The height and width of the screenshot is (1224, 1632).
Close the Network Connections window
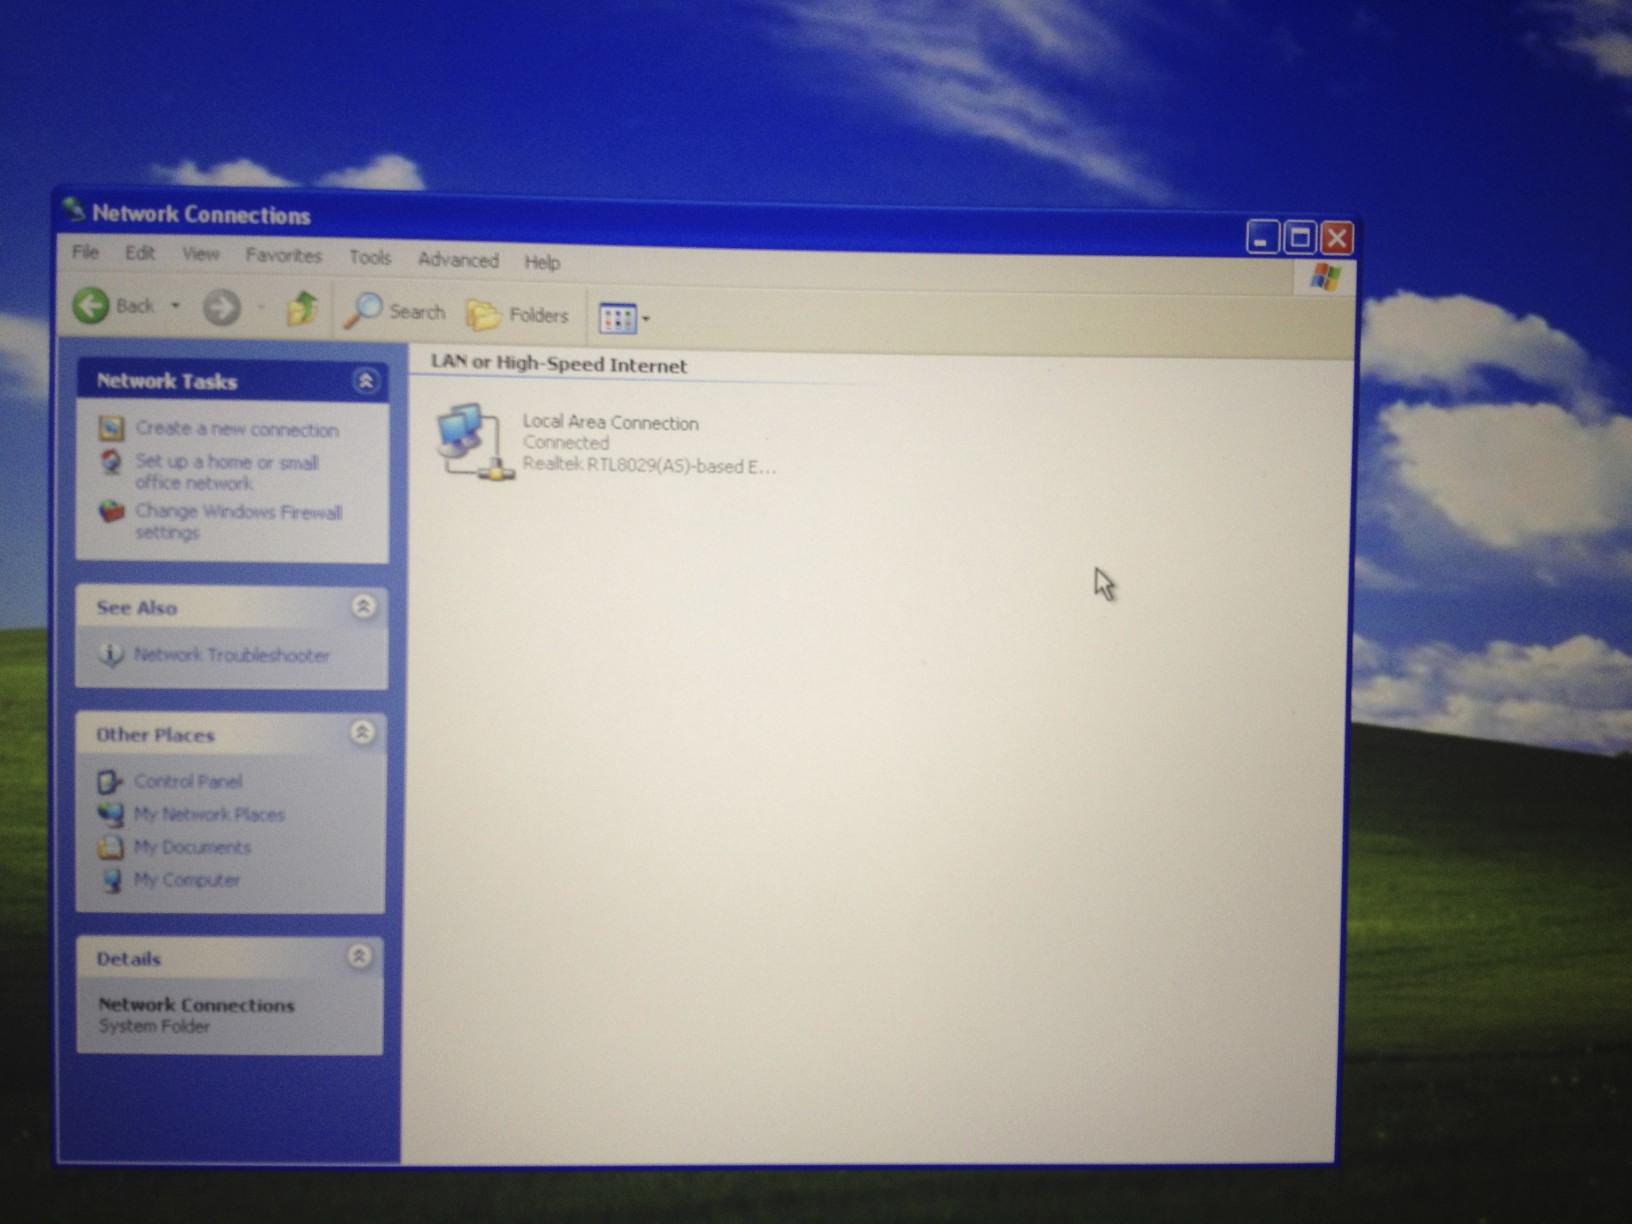[x=1337, y=238]
